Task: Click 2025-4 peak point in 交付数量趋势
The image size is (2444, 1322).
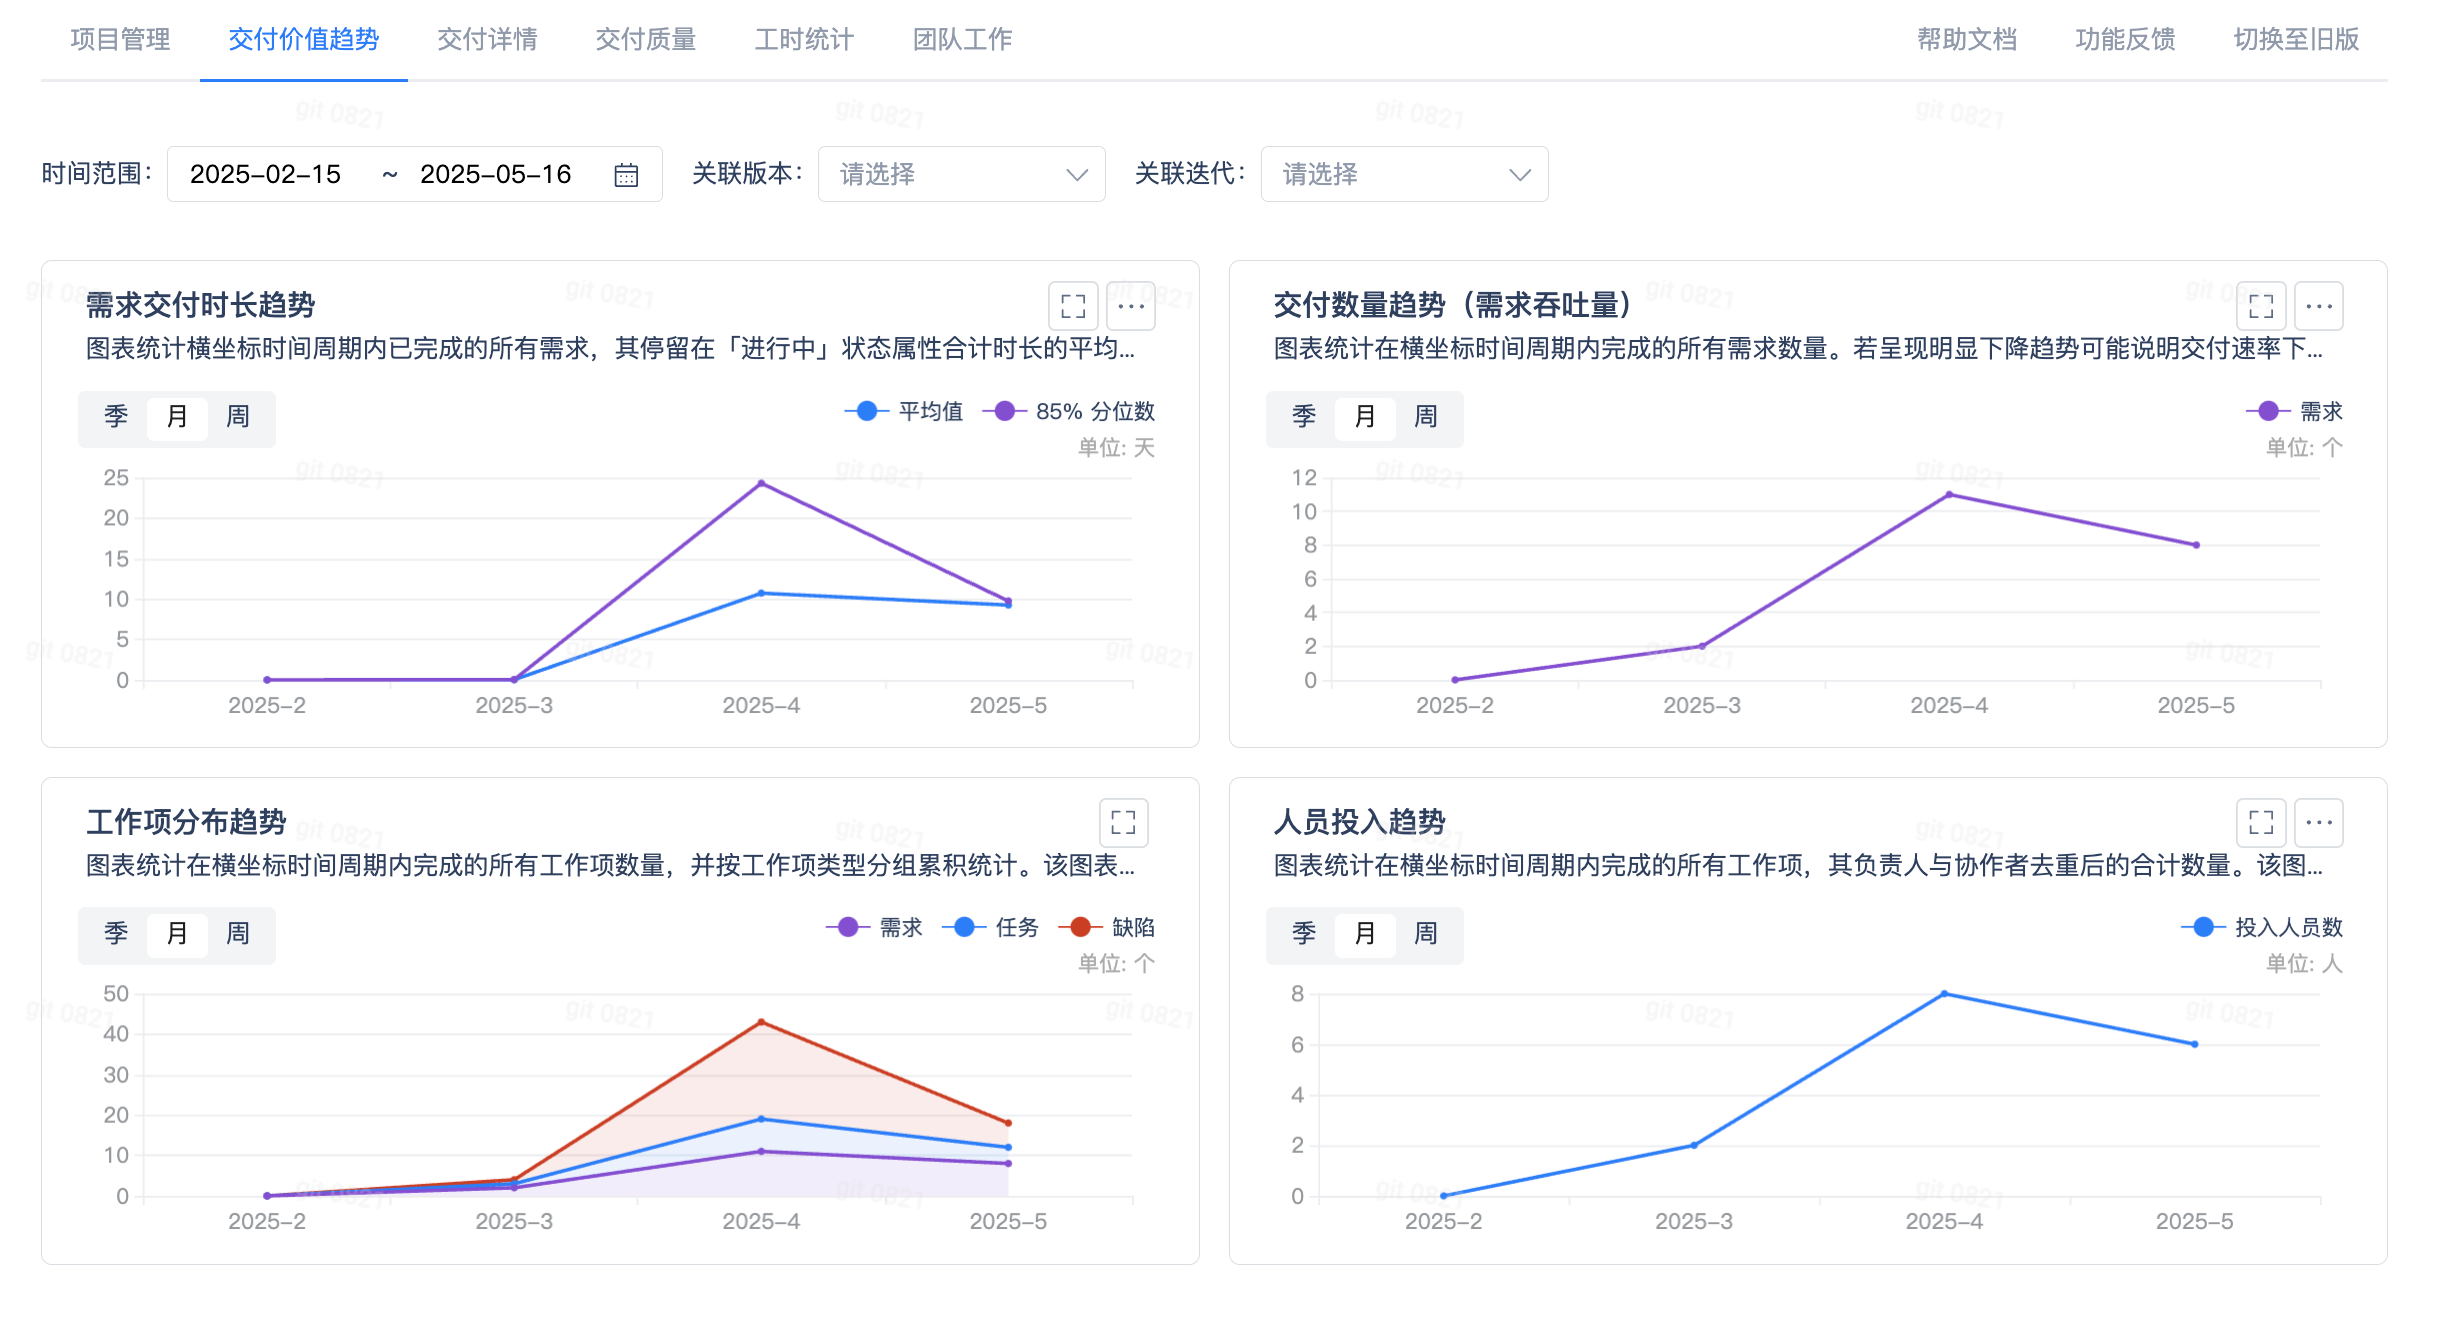Action: (x=1949, y=494)
